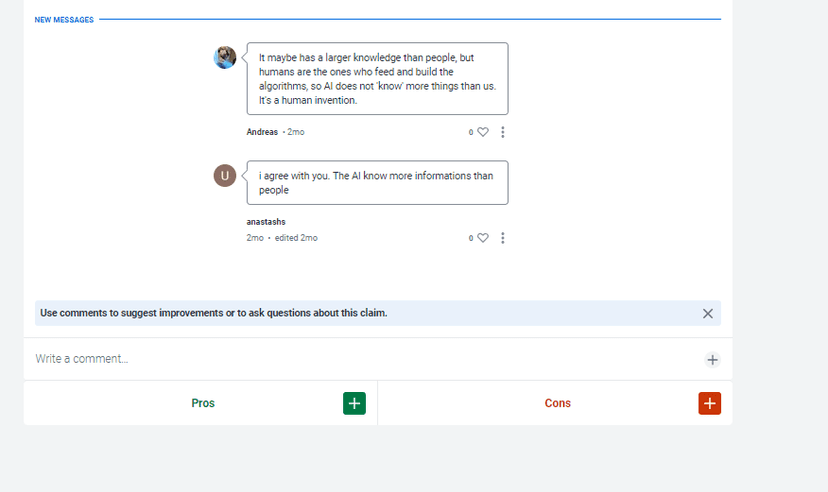828x492 pixels.
Task: Open the Andreas username link
Action: tap(262, 132)
